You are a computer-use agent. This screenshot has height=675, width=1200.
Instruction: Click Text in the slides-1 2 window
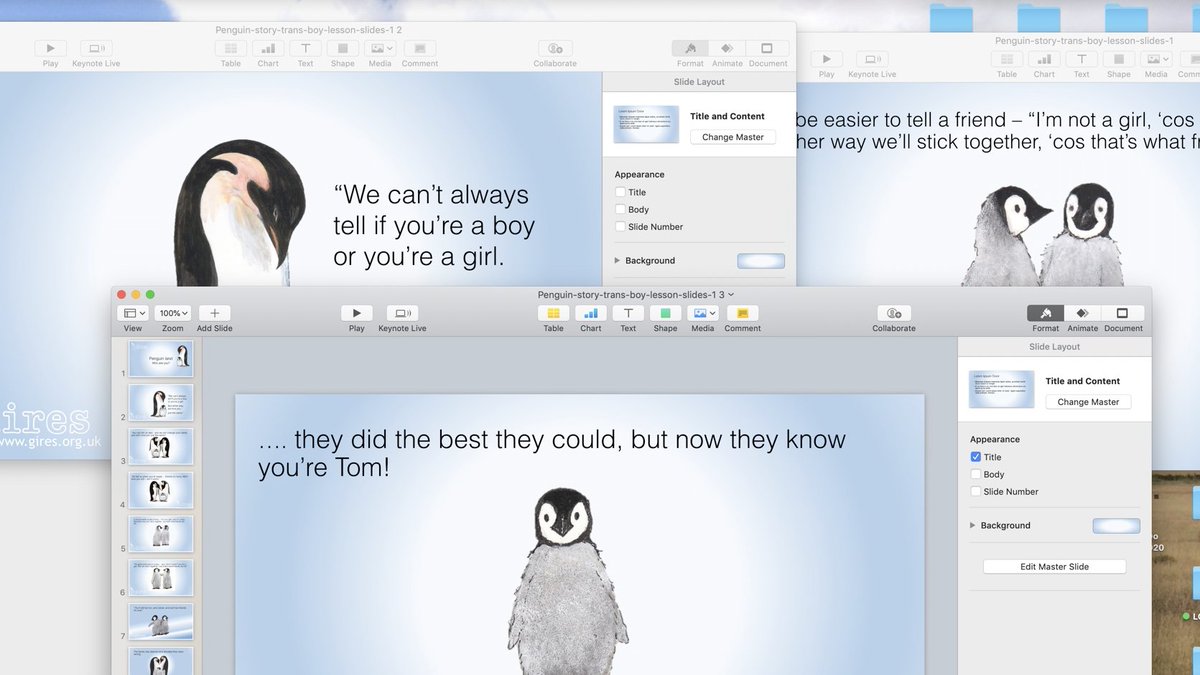pyautogui.click(x=305, y=48)
